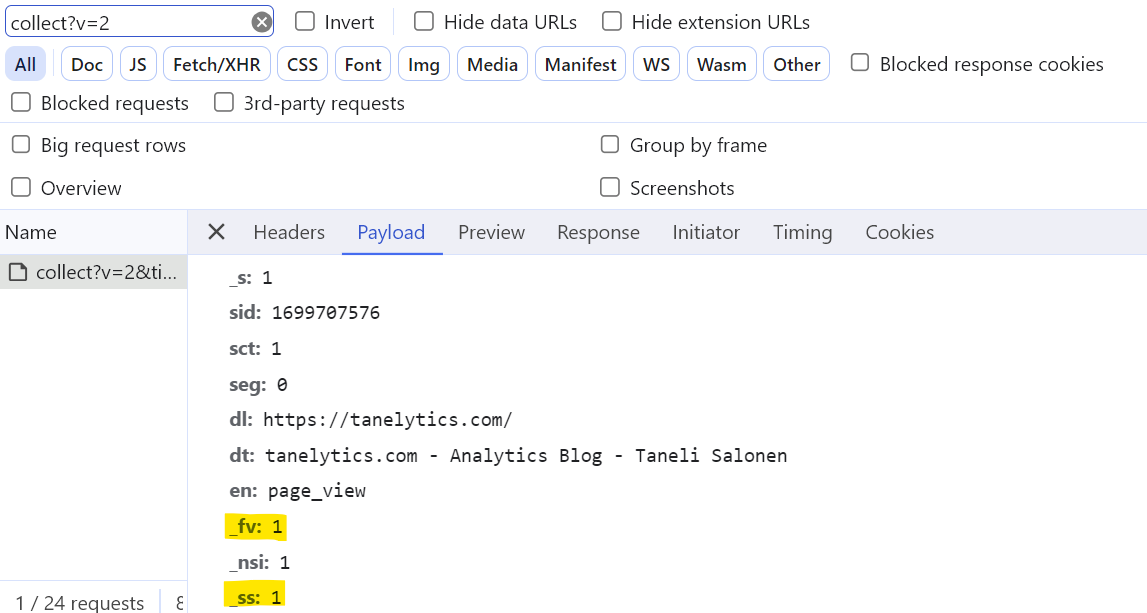Select the collect?v=2&ti... request row
Image resolution: width=1147 pixels, height=613 pixels.
(94, 272)
